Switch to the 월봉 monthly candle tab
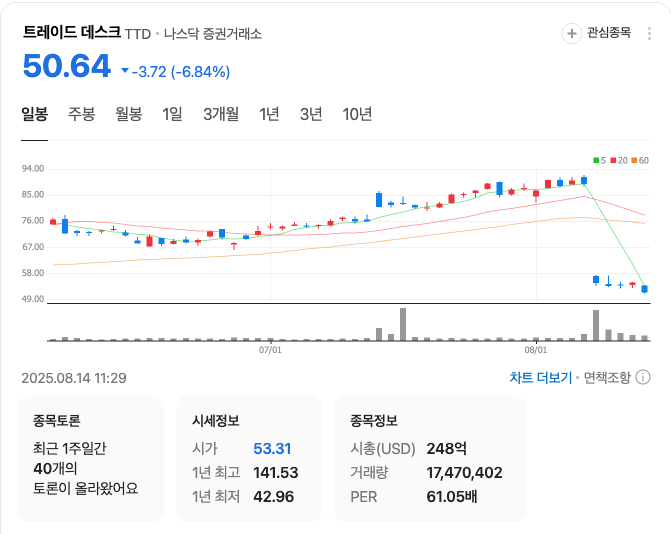Viewport: 671px width, 534px height. pos(128,114)
